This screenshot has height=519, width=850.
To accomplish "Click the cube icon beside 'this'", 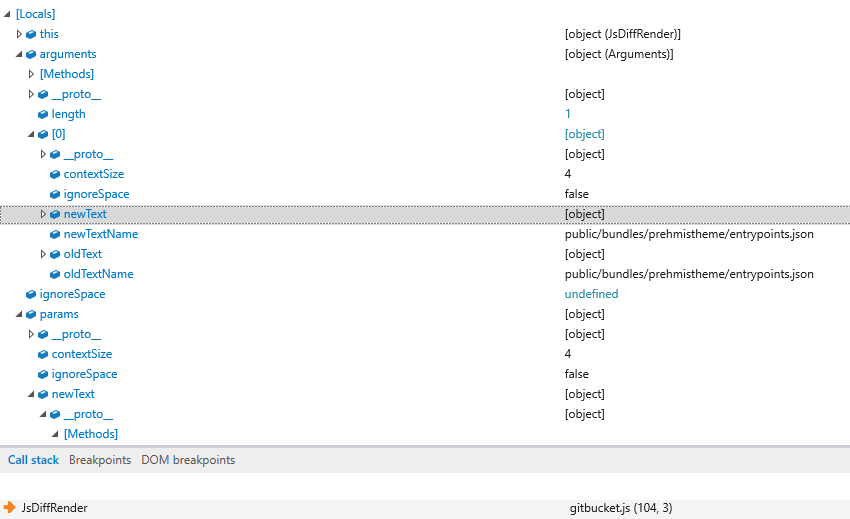I will pos(31,34).
